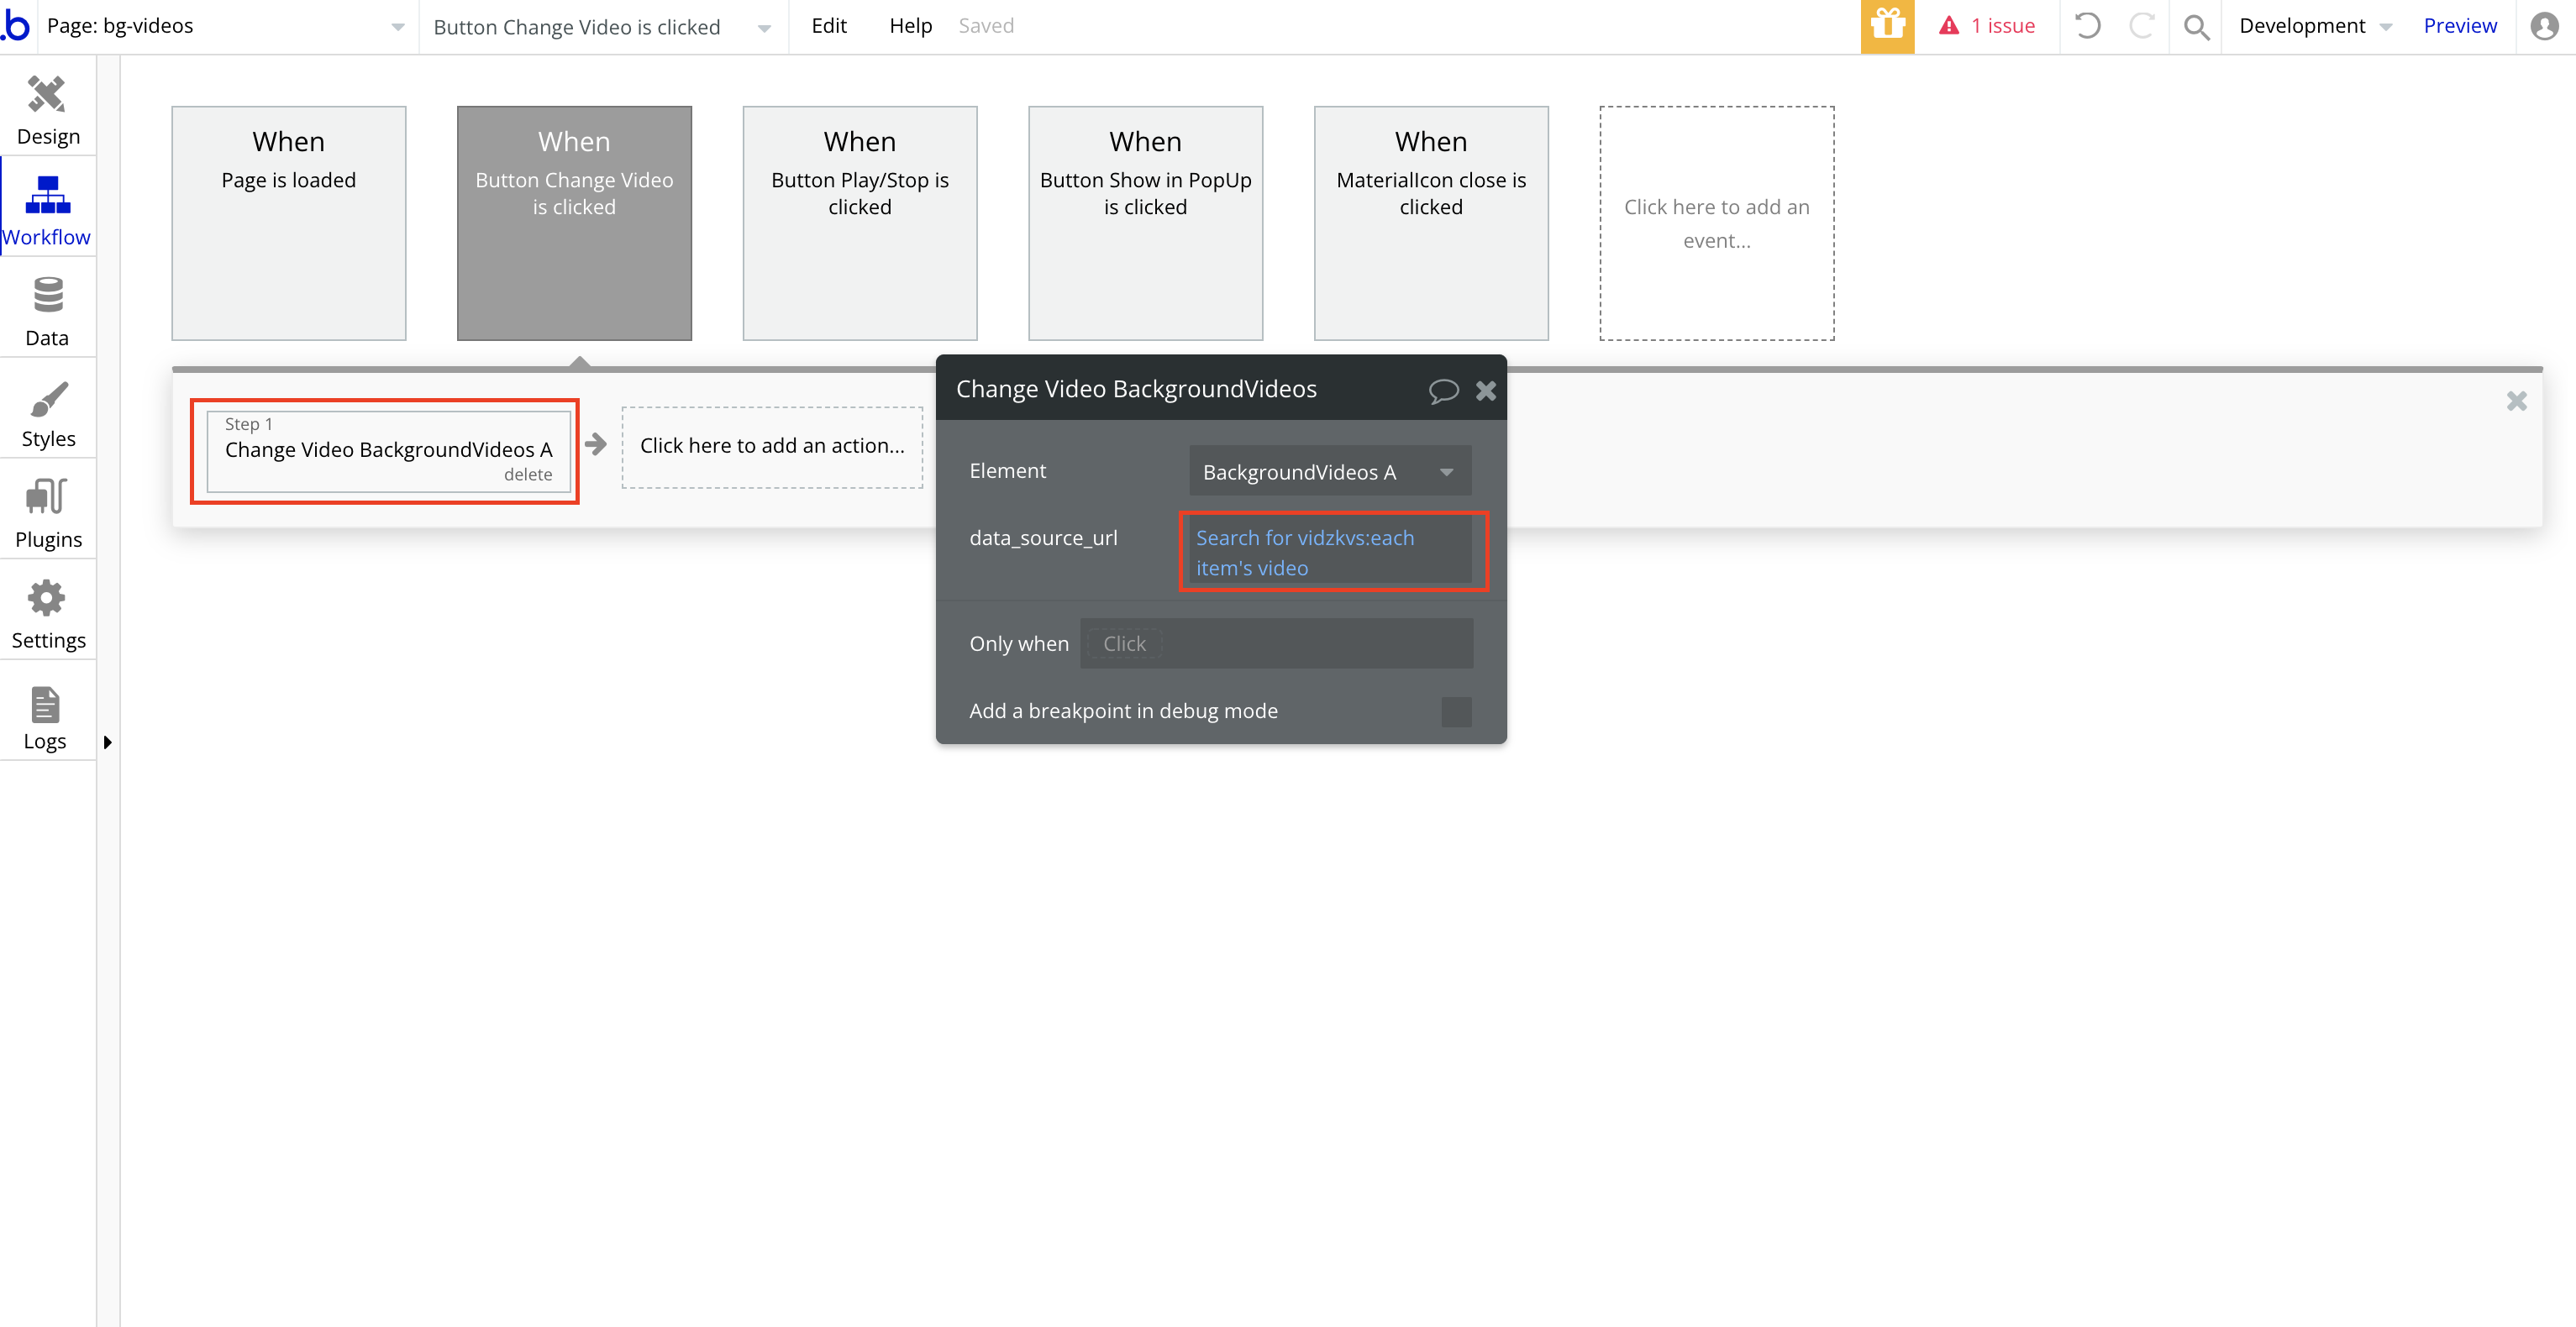Viewport: 2576px width, 1327px height.
Task: Close the workflow actions strip
Action: pos(2516,401)
